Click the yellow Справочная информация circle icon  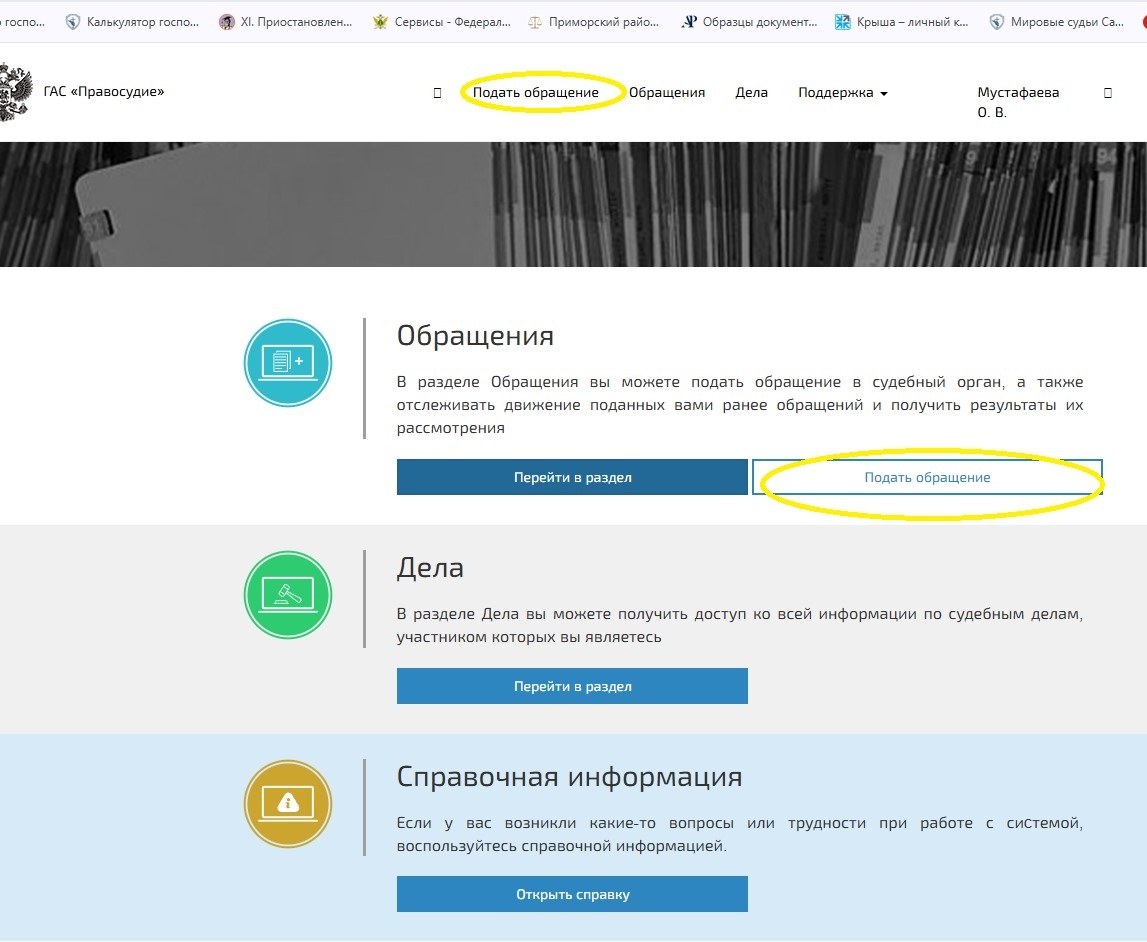pos(287,801)
